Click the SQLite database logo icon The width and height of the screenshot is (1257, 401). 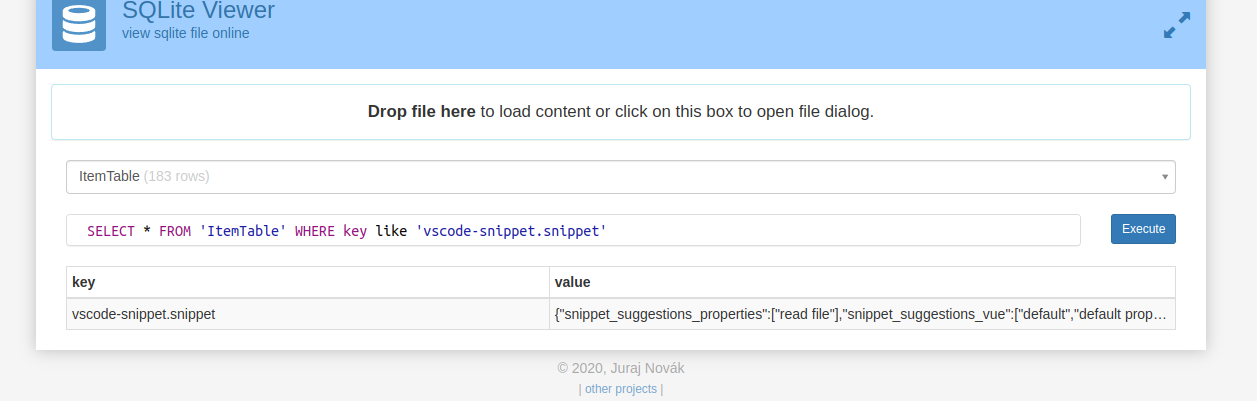79,24
